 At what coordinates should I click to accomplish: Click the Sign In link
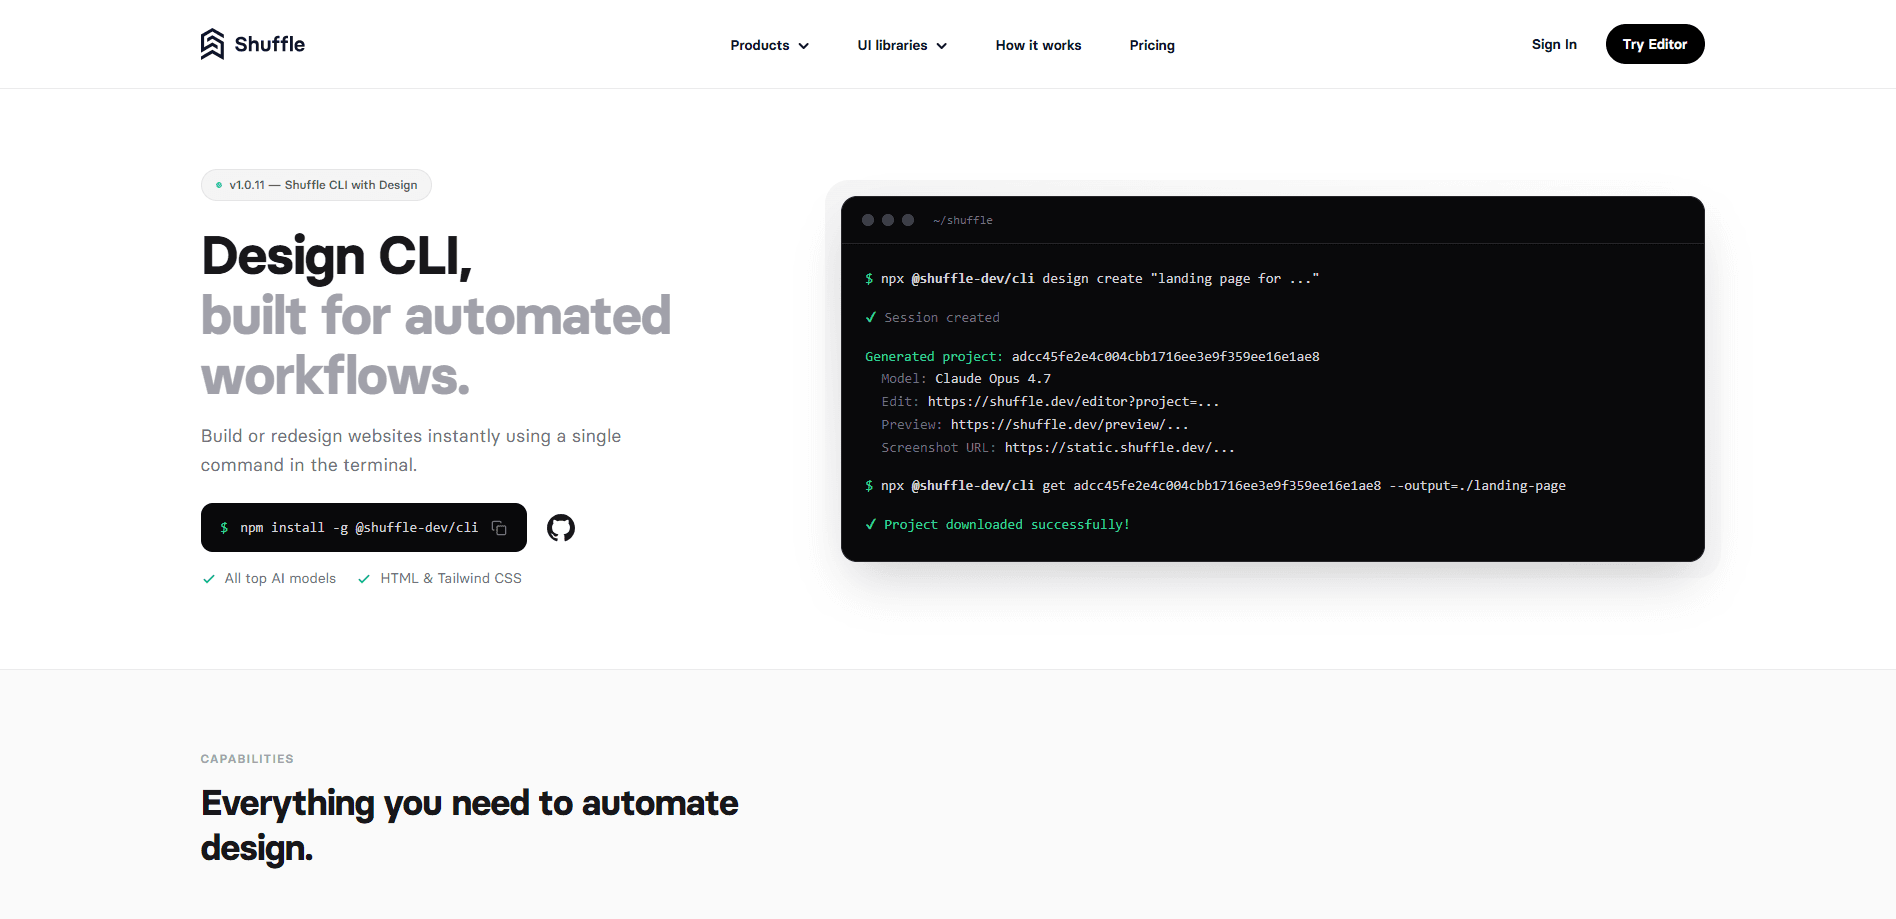tap(1554, 44)
